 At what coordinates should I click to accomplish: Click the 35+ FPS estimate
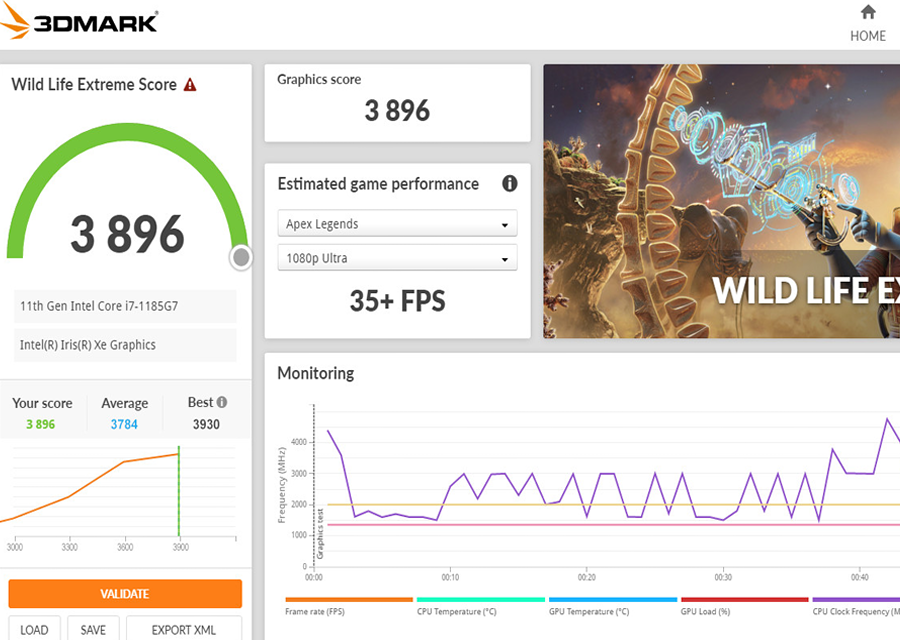pyautogui.click(x=397, y=301)
